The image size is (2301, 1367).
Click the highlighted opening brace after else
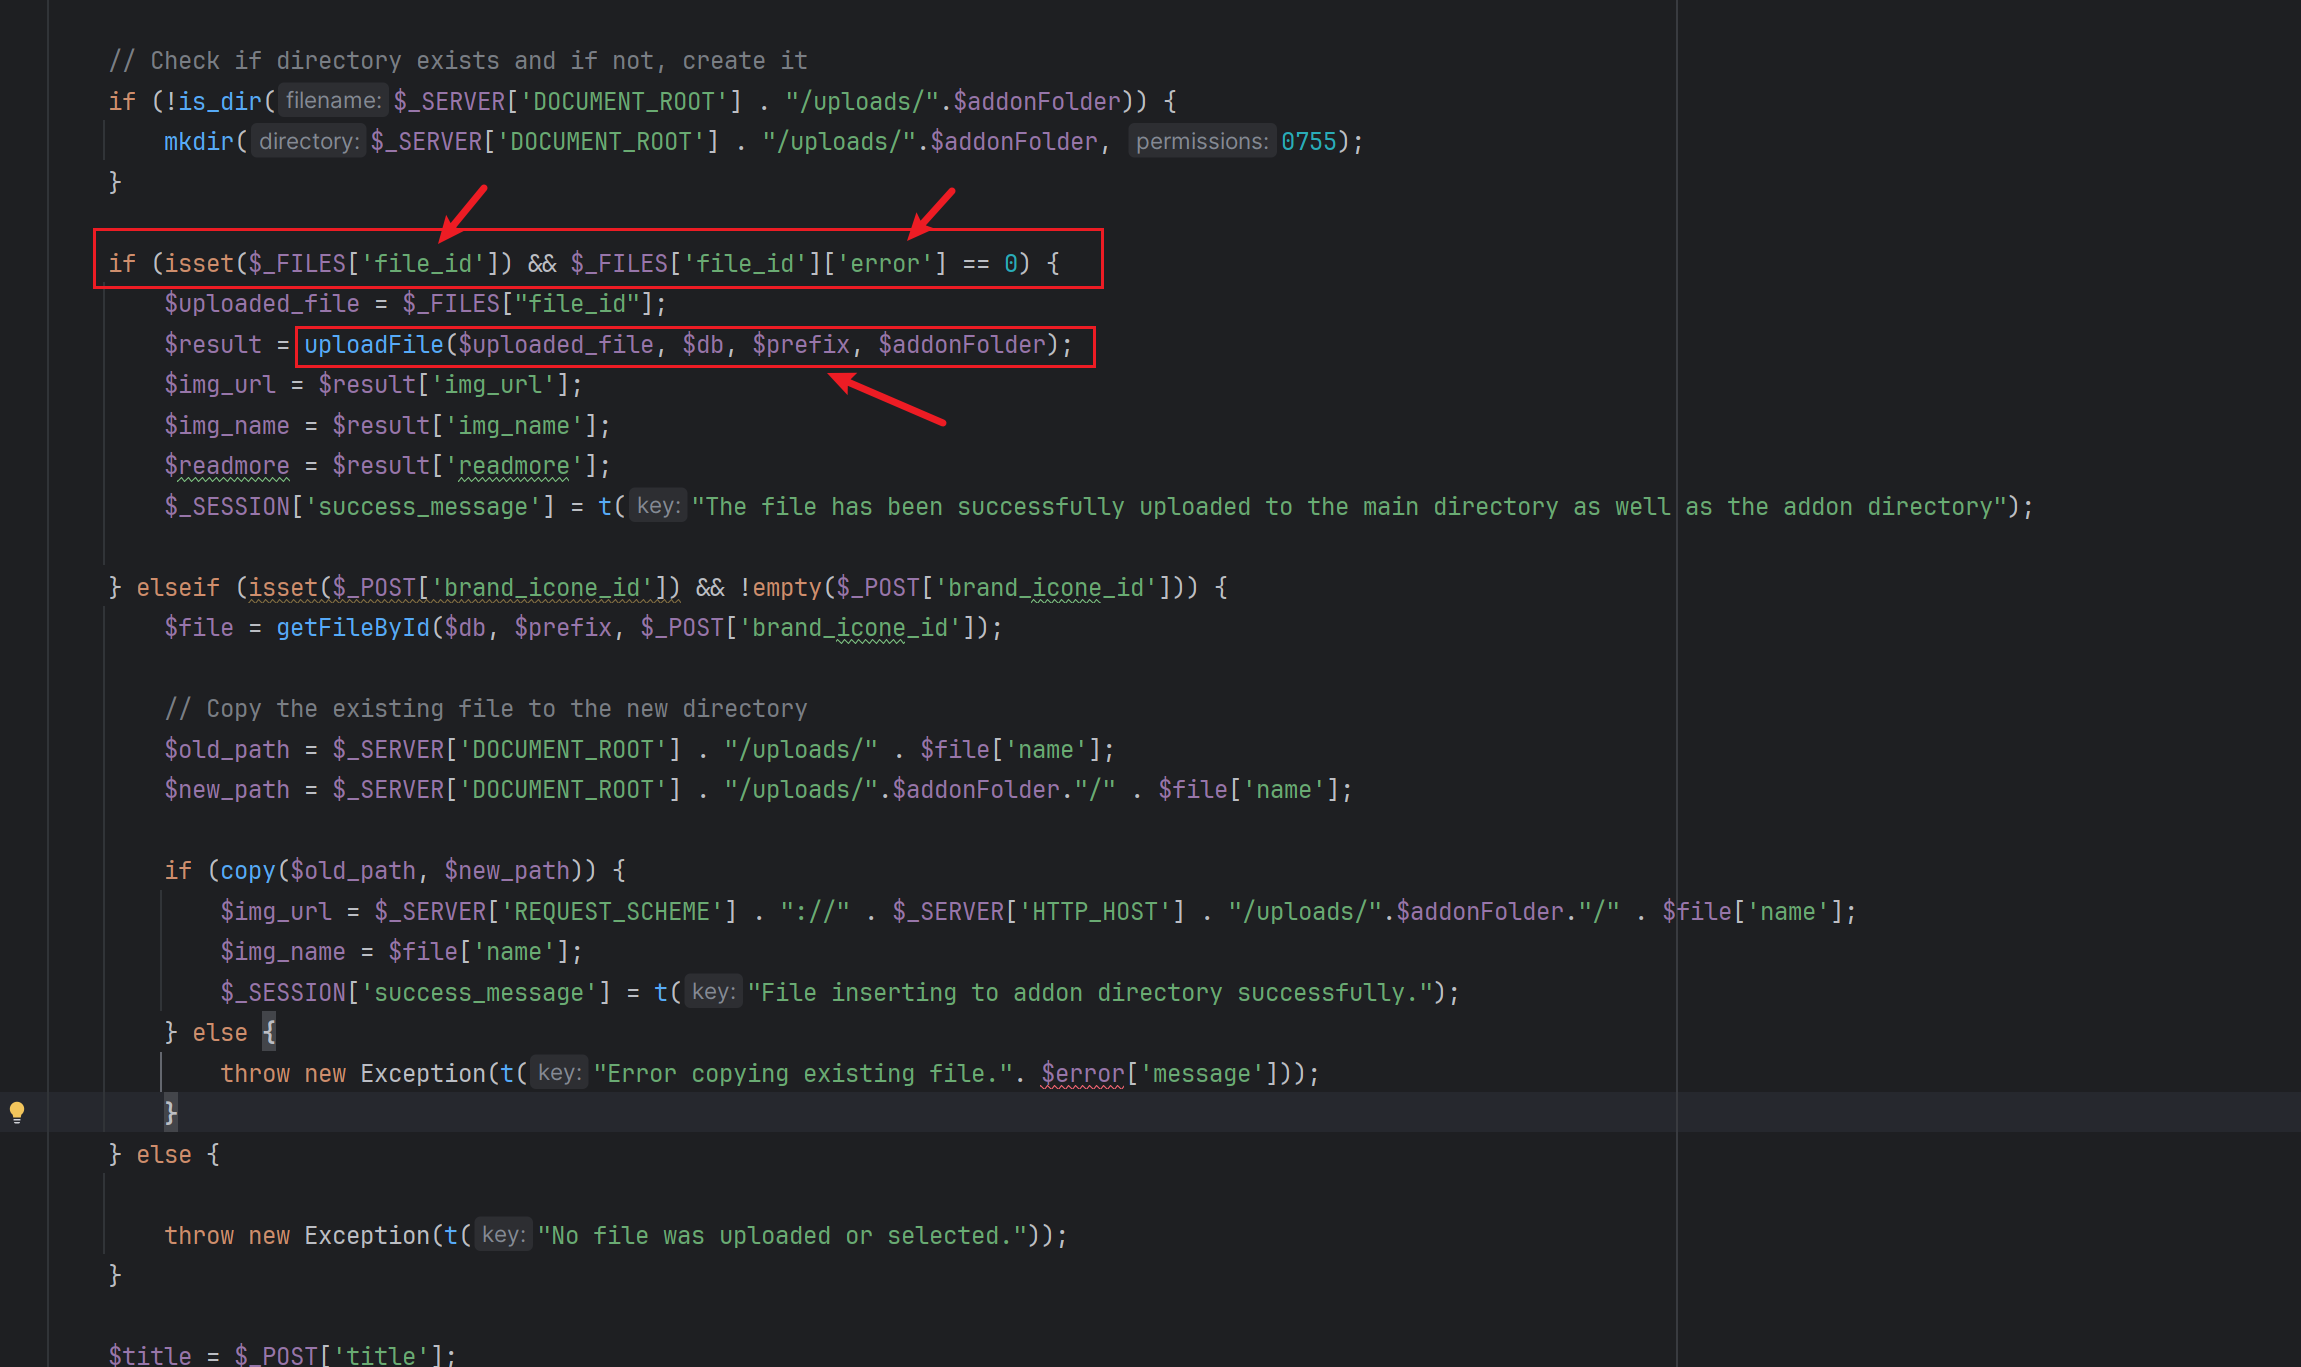[x=269, y=1032]
